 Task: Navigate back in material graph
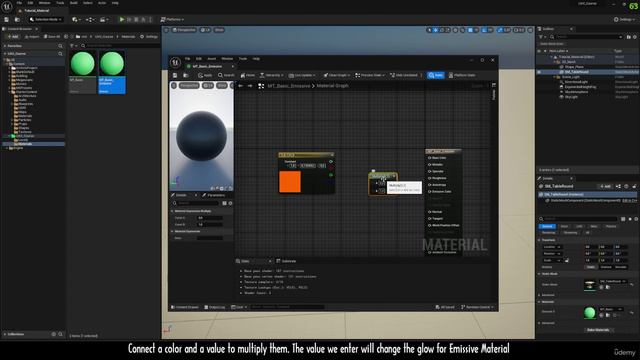click(241, 86)
